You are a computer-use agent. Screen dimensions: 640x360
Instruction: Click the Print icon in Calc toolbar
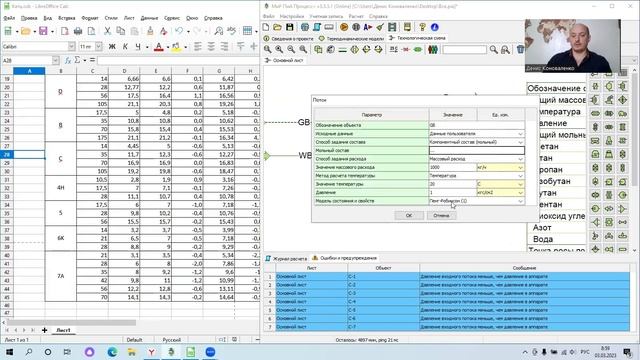coord(78,31)
